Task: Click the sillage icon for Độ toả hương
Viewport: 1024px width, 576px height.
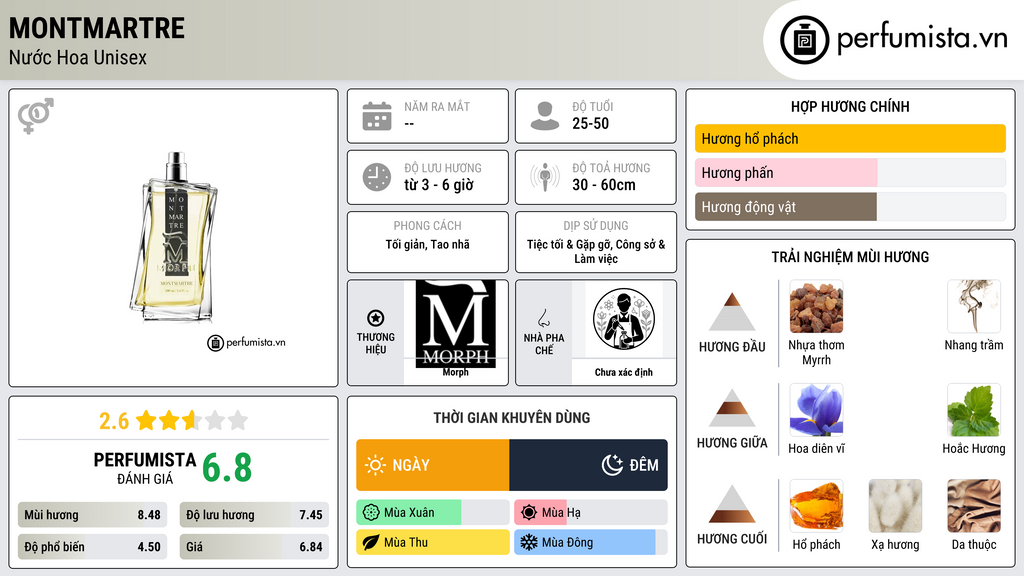Action: (x=545, y=177)
